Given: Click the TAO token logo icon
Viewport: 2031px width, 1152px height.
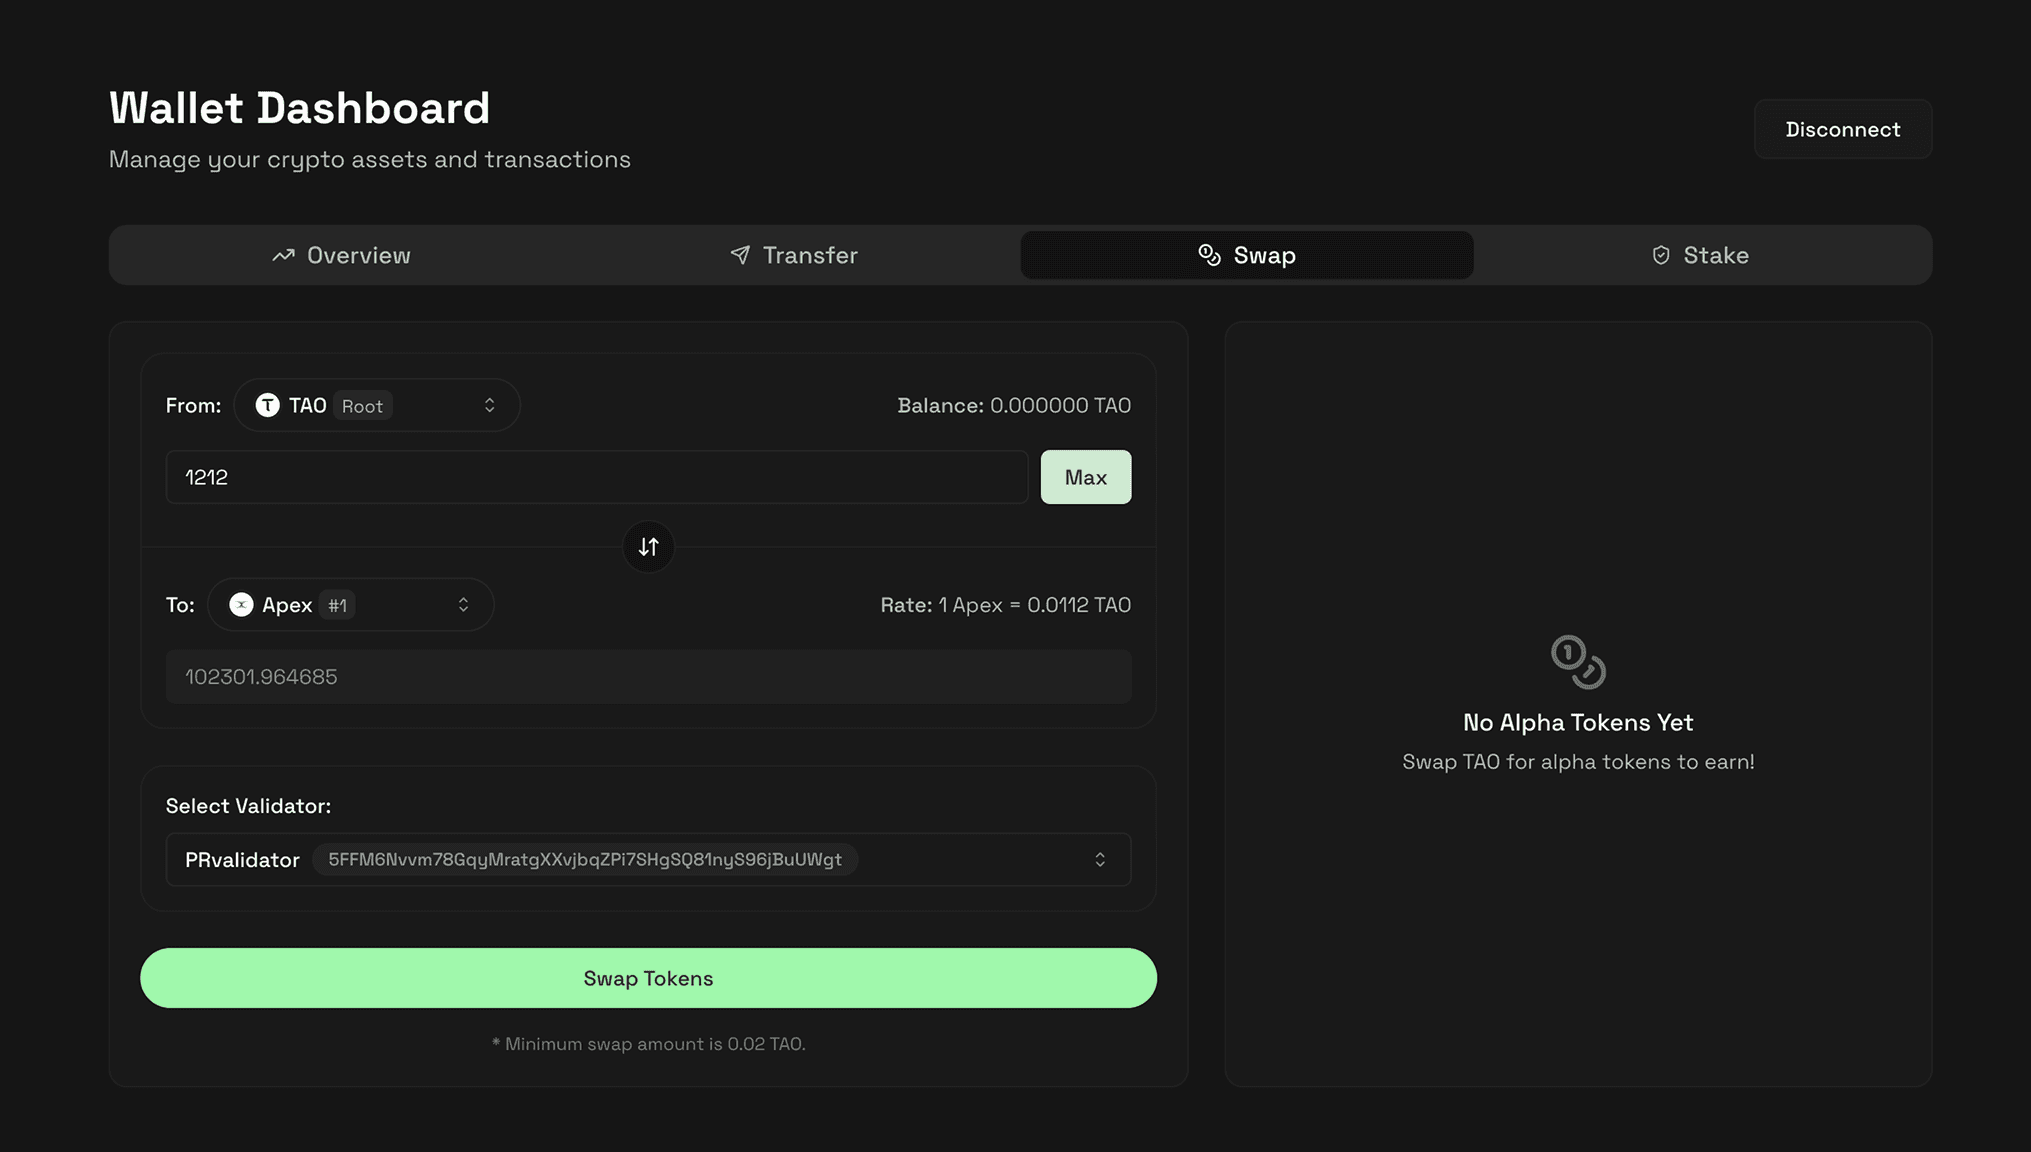Looking at the screenshot, I should pos(267,405).
